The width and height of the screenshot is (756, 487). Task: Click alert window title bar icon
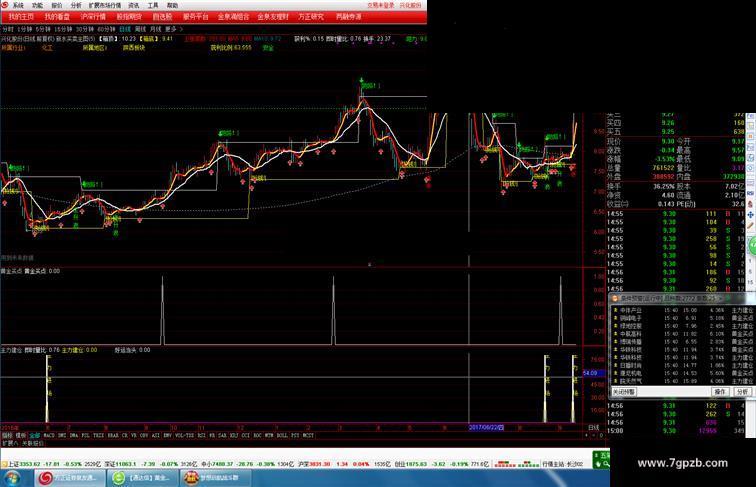point(615,298)
